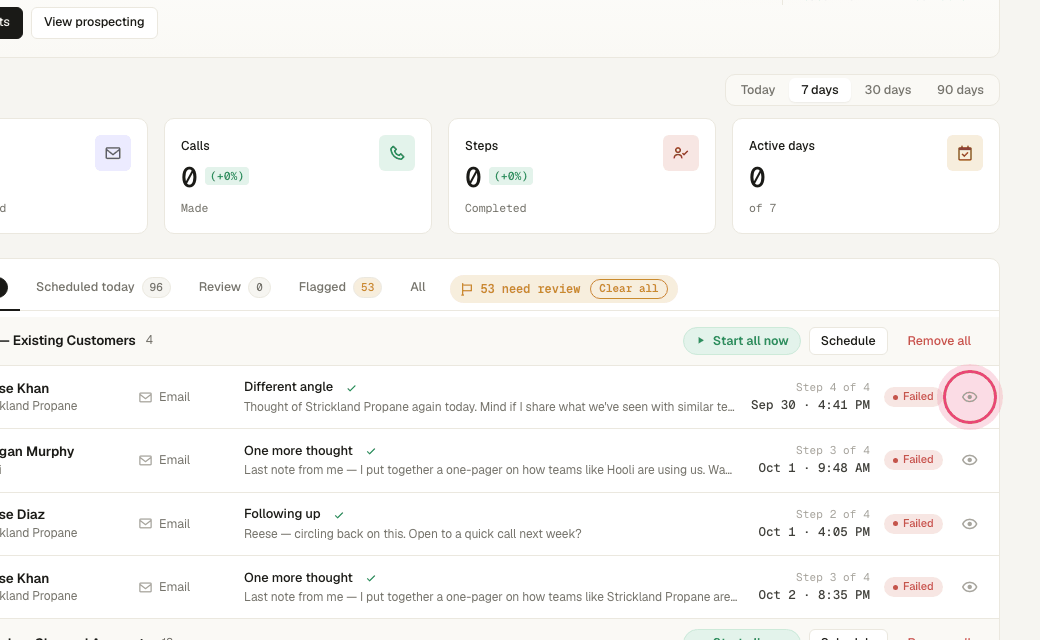The image size is (1040, 640).
Task: Click the View prospecting button
Action: [94, 23]
